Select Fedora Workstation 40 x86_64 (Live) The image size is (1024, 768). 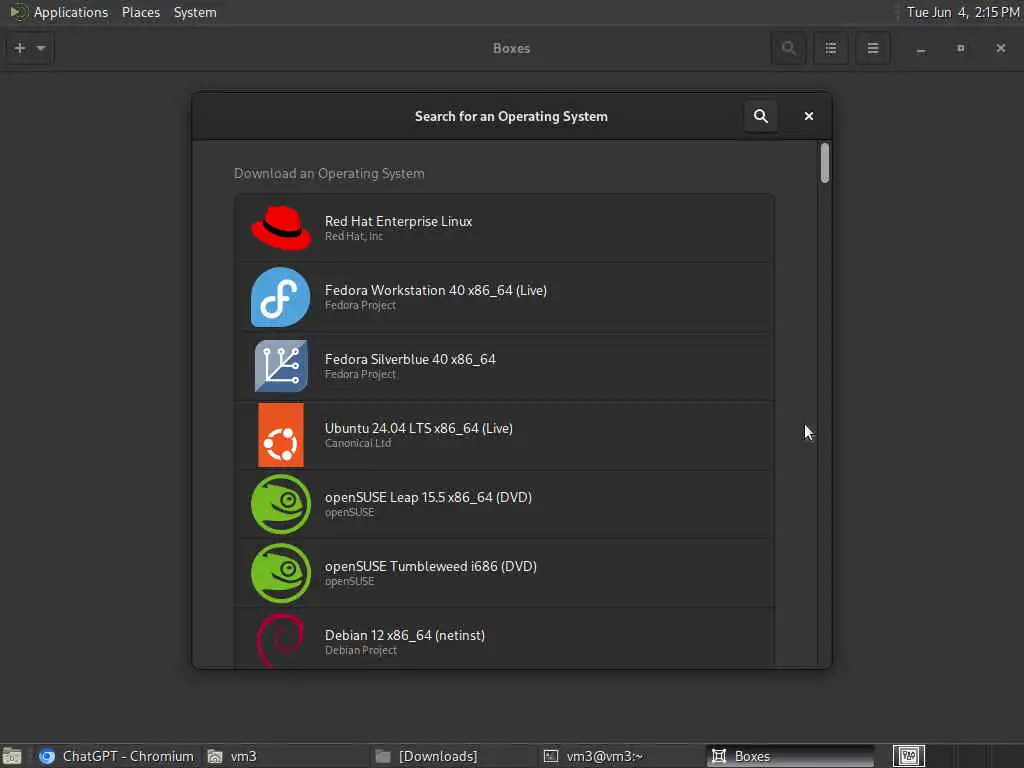(504, 297)
